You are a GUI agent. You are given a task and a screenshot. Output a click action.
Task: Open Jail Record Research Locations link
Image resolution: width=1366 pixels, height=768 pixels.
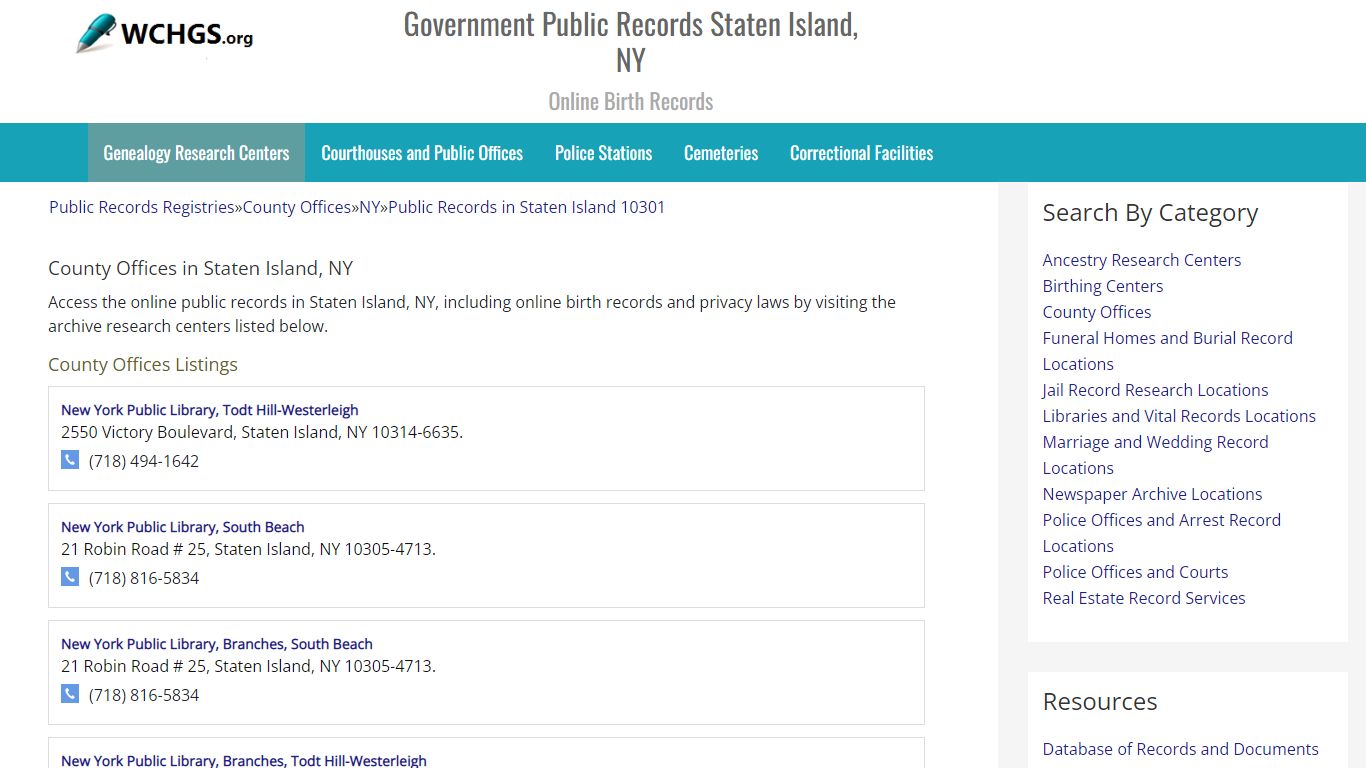[1155, 390]
